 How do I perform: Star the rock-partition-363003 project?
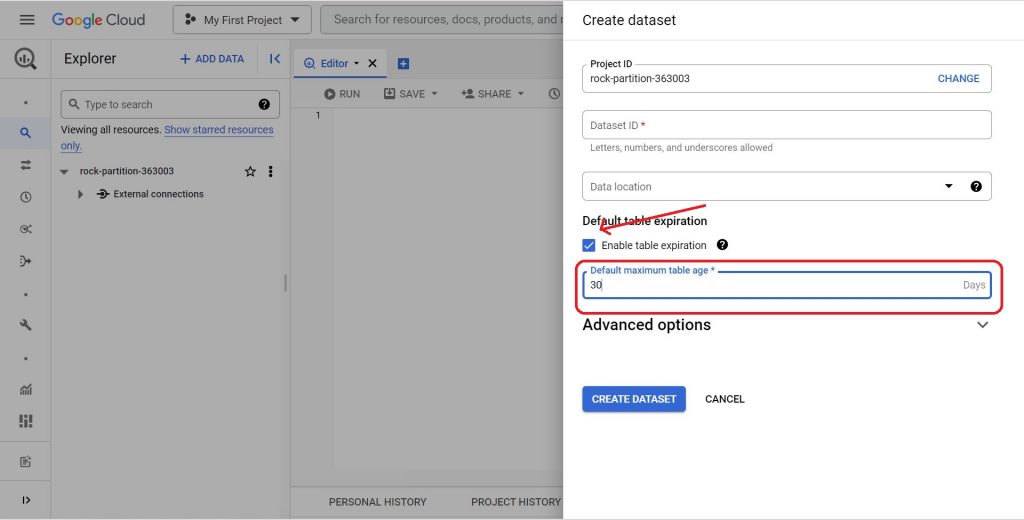(250, 171)
